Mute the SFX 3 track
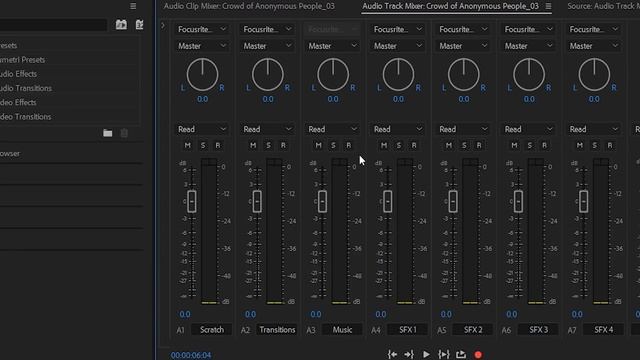 [514, 145]
